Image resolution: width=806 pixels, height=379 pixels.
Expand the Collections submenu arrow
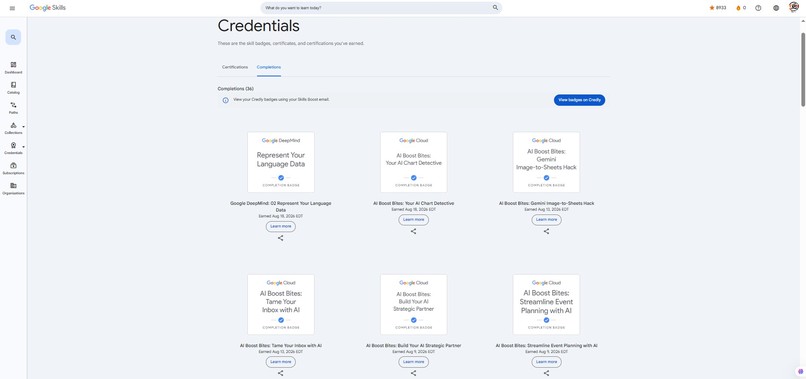tap(23, 127)
